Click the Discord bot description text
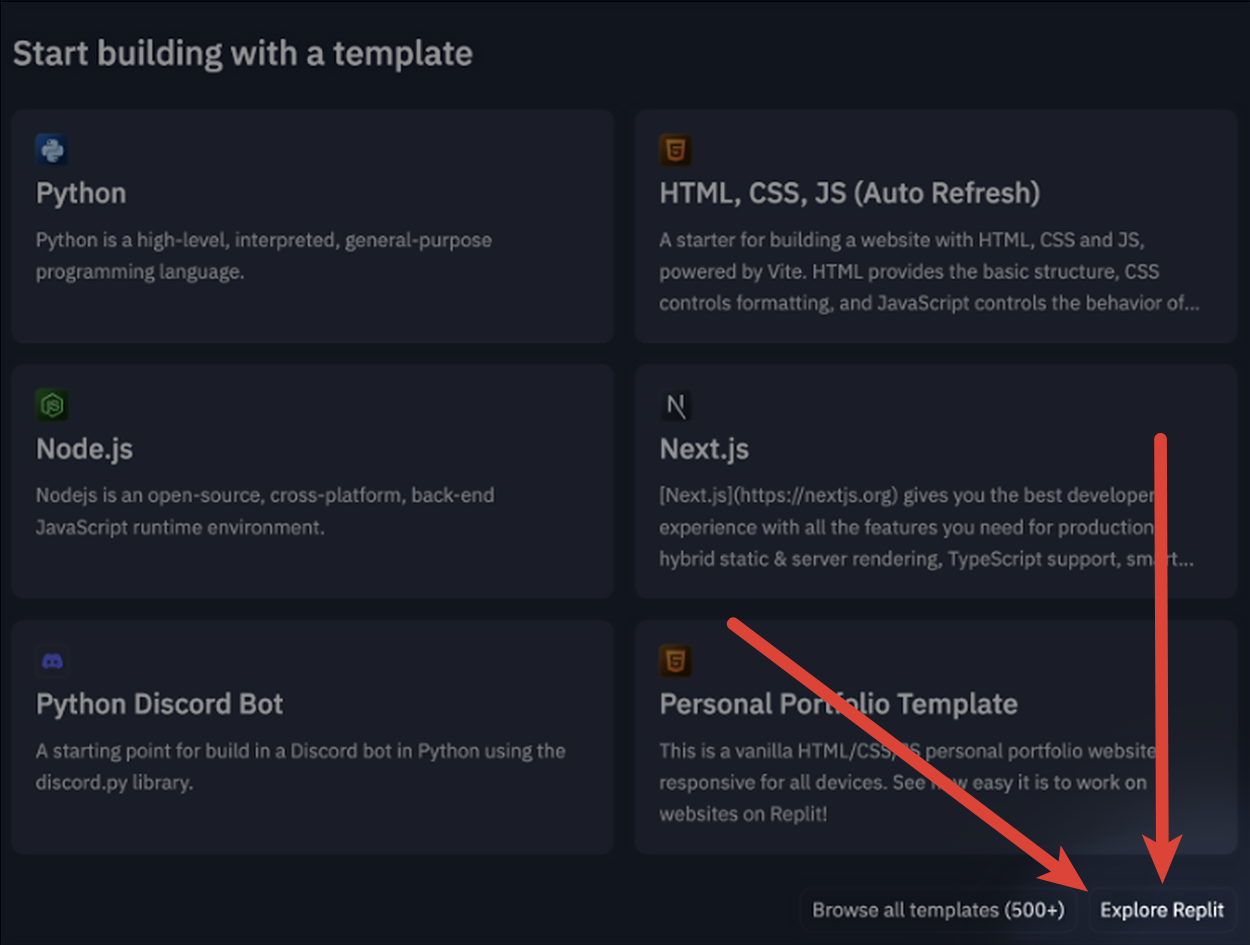This screenshot has height=945, width=1250. tap(301, 767)
